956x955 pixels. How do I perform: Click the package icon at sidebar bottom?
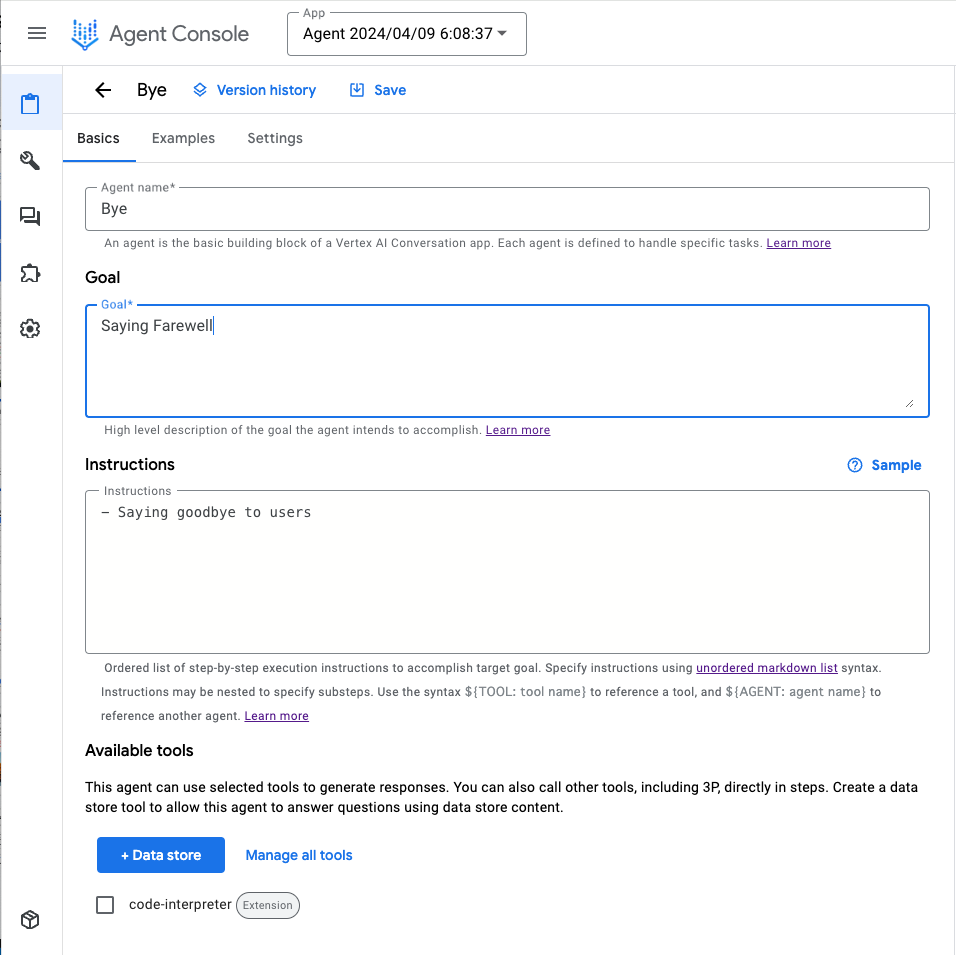[31, 919]
